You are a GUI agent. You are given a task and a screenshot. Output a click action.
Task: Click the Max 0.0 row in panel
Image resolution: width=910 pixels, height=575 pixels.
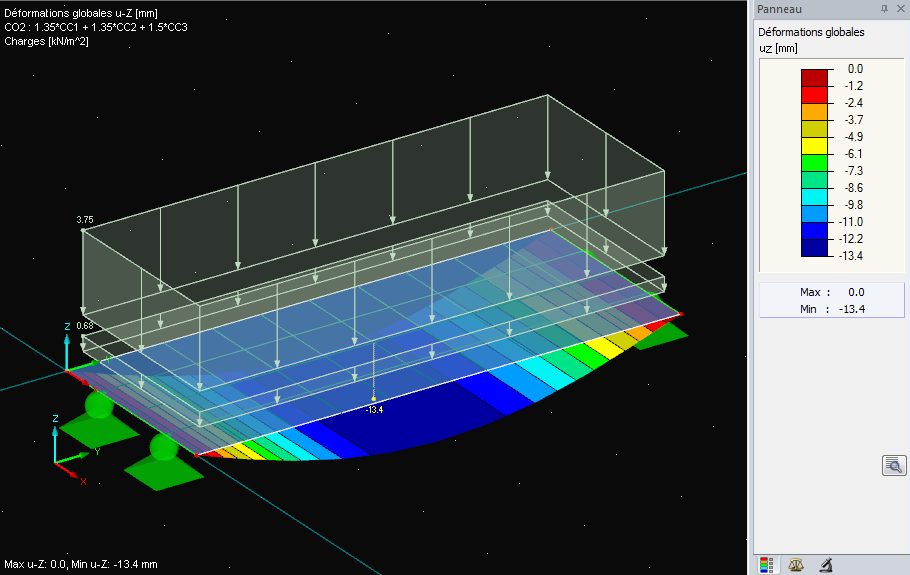pos(832,292)
